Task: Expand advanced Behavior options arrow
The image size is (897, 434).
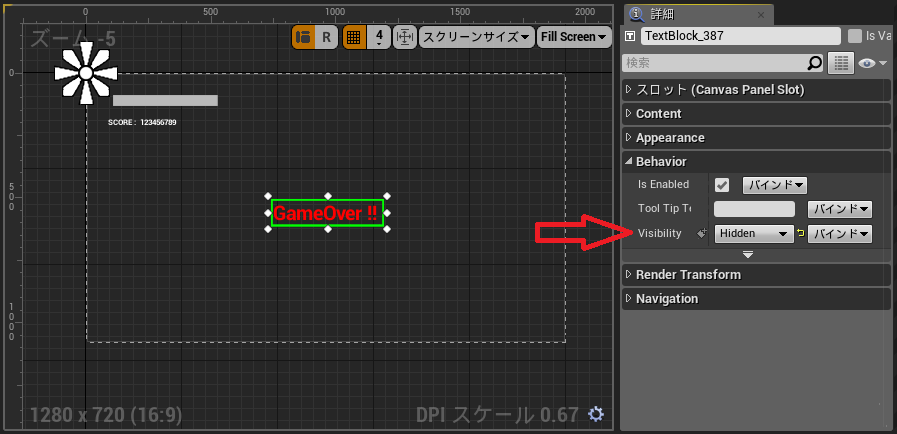Action: tap(748, 254)
